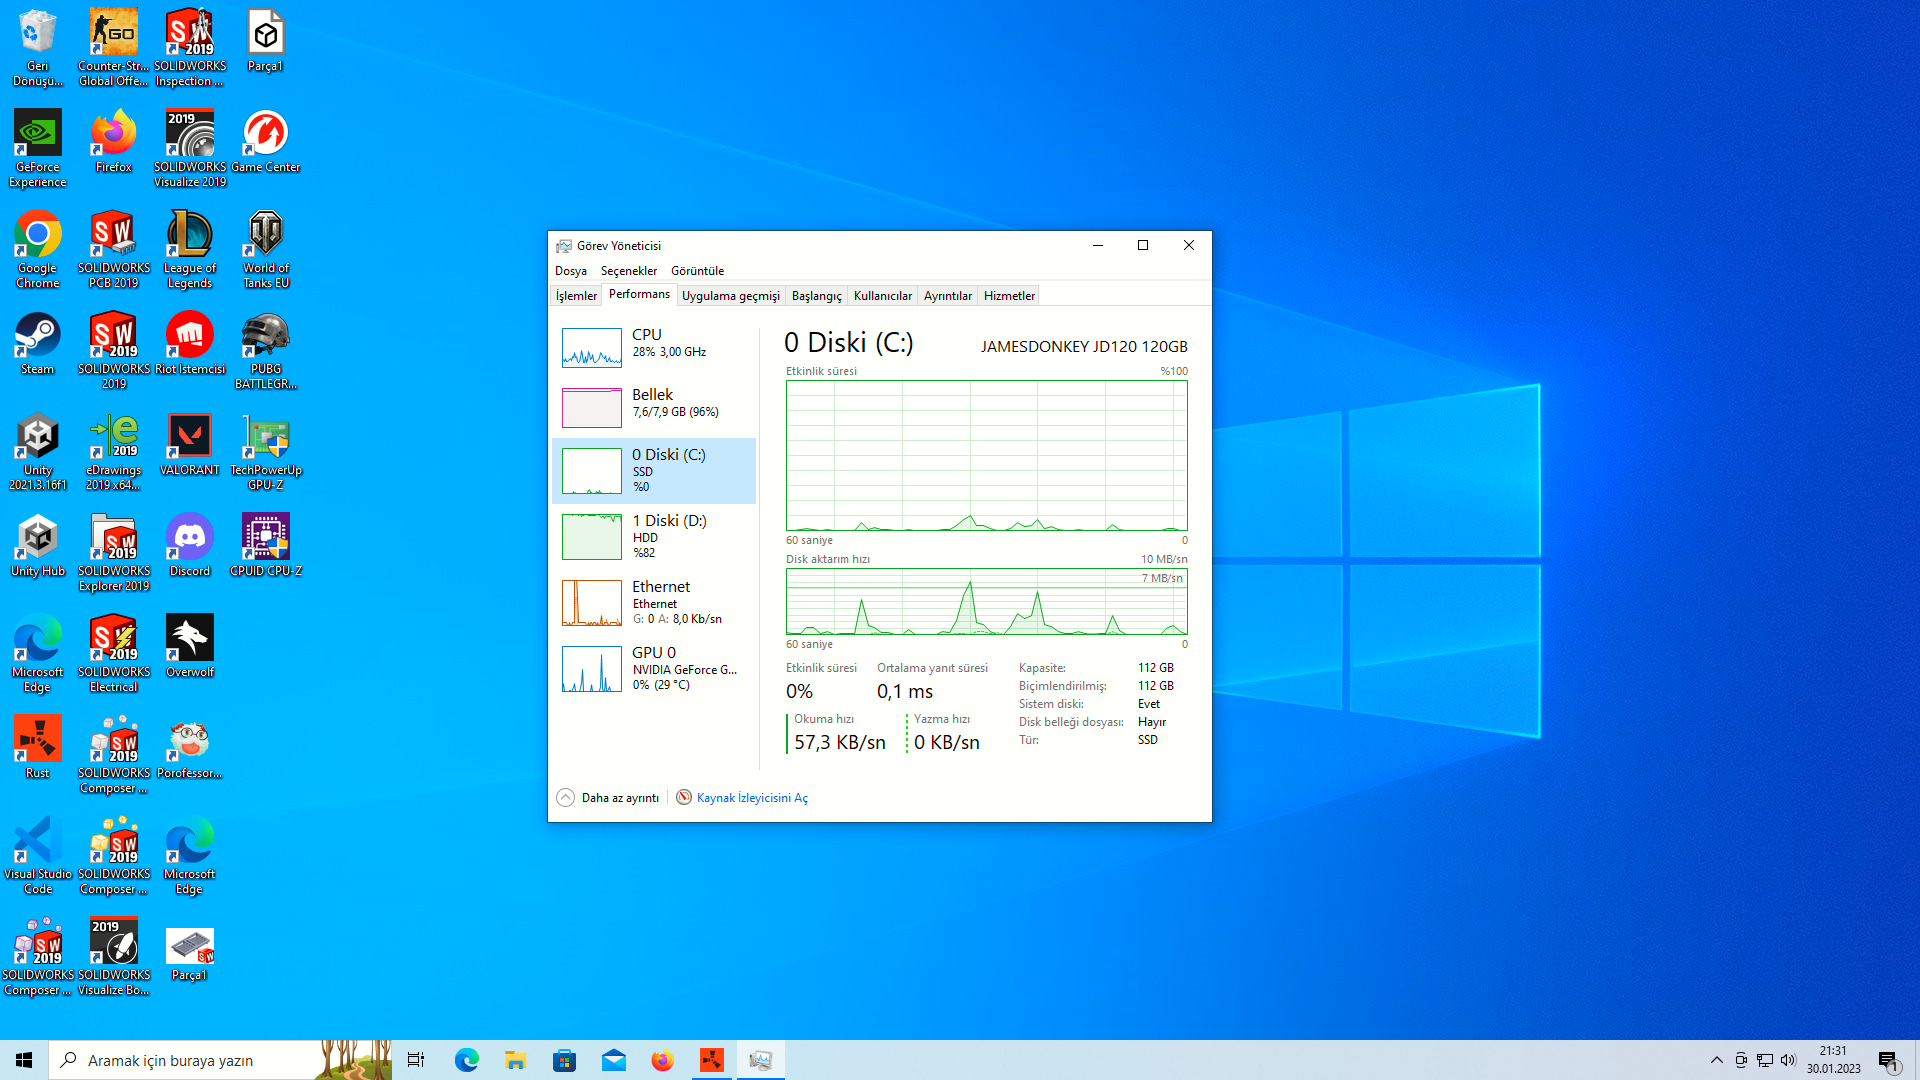Select the Ethernet performance item
1920x1080 pixels.
(x=654, y=602)
